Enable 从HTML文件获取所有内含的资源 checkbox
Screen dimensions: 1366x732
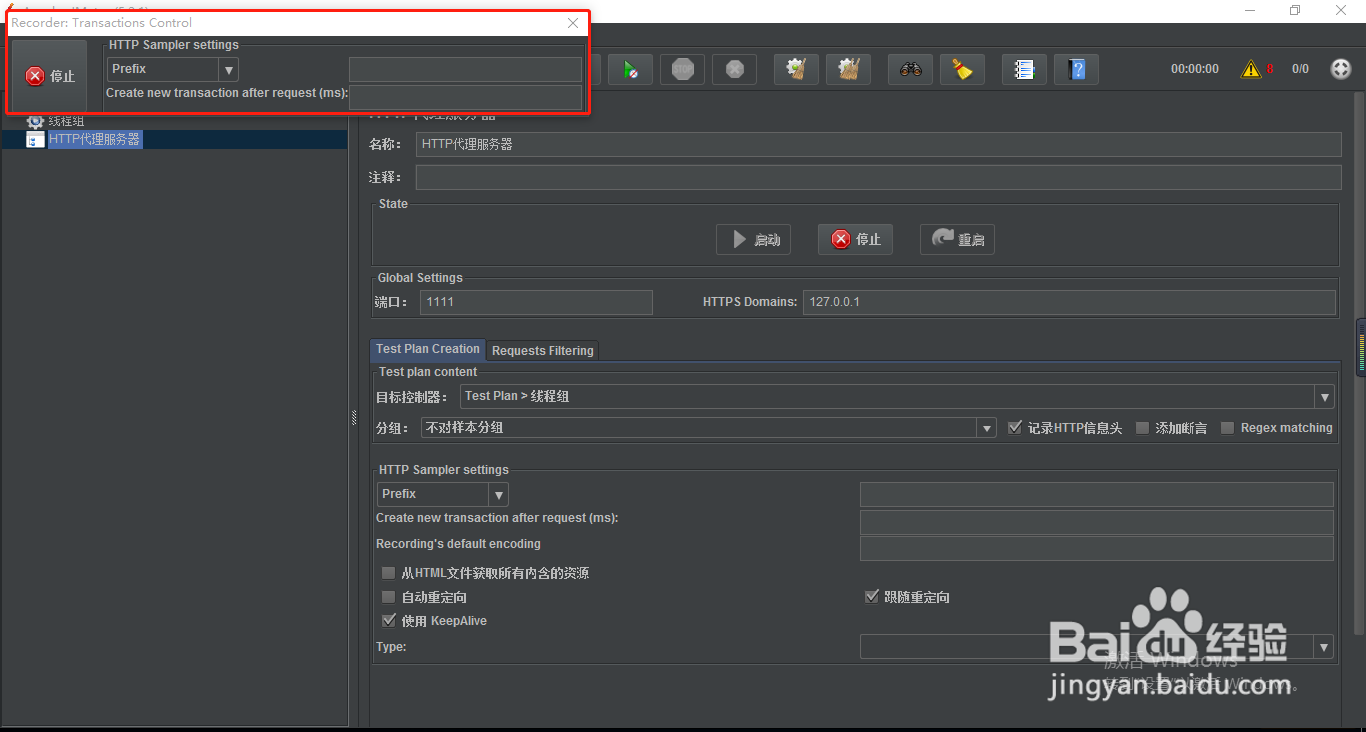(x=388, y=573)
